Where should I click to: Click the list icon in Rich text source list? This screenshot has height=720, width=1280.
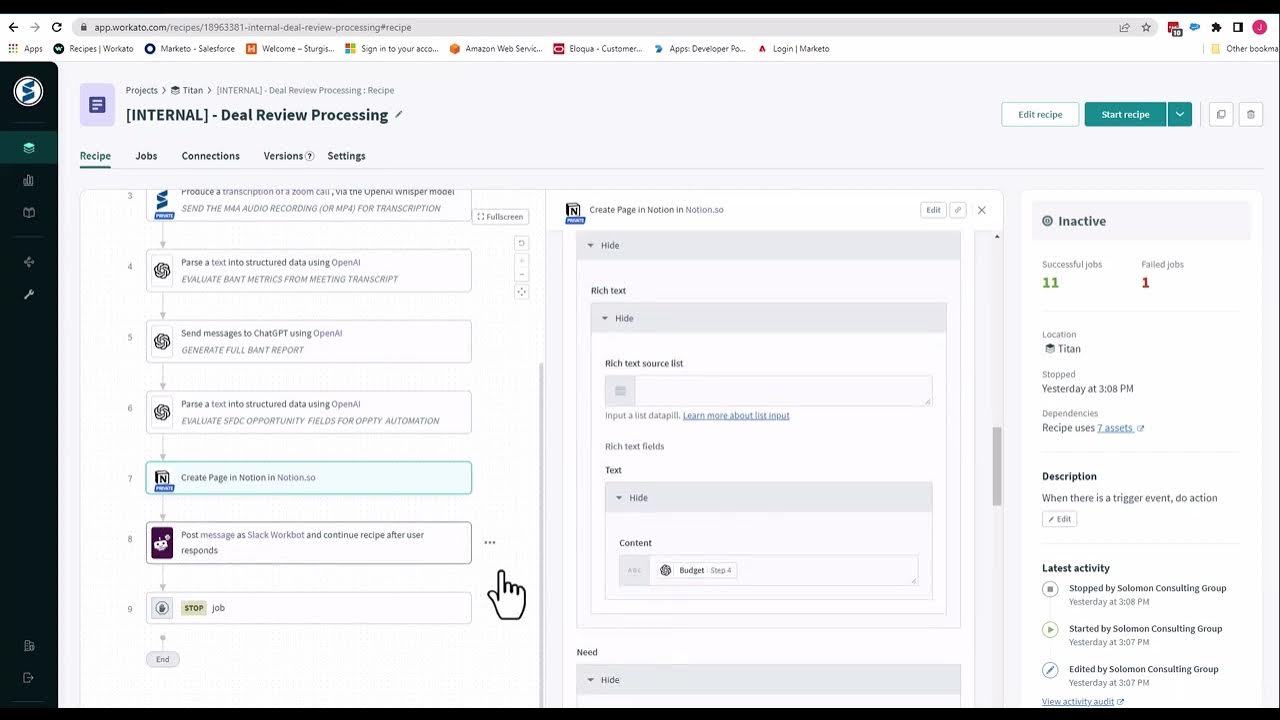point(620,391)
